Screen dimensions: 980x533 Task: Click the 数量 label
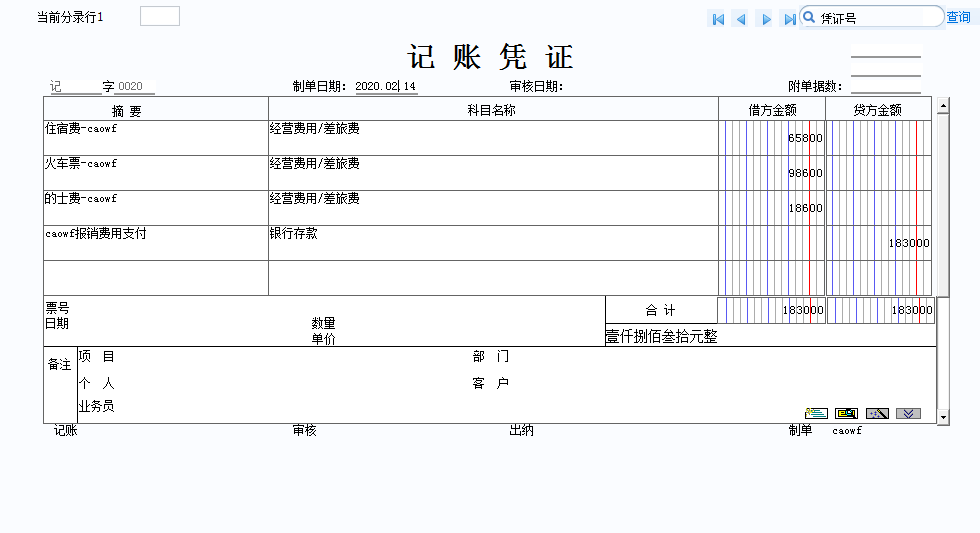tap(323, 323)
